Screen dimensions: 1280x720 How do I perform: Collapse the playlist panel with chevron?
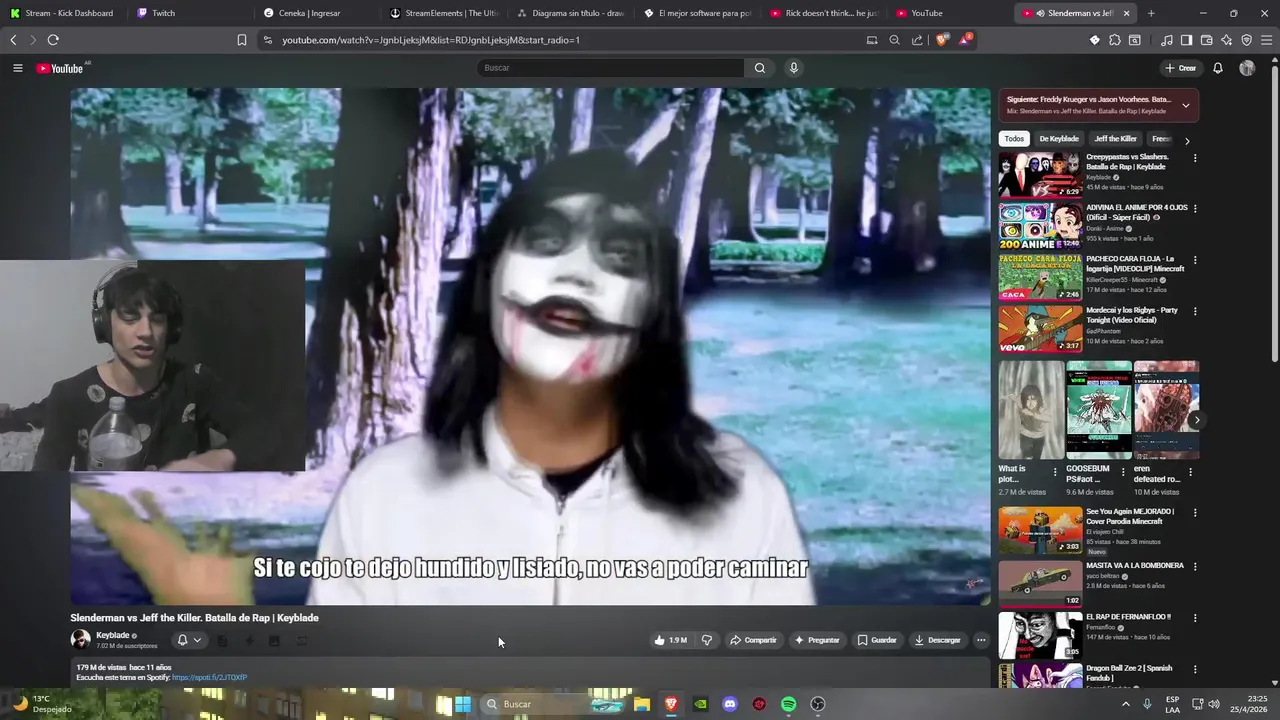click(1186, 105)
